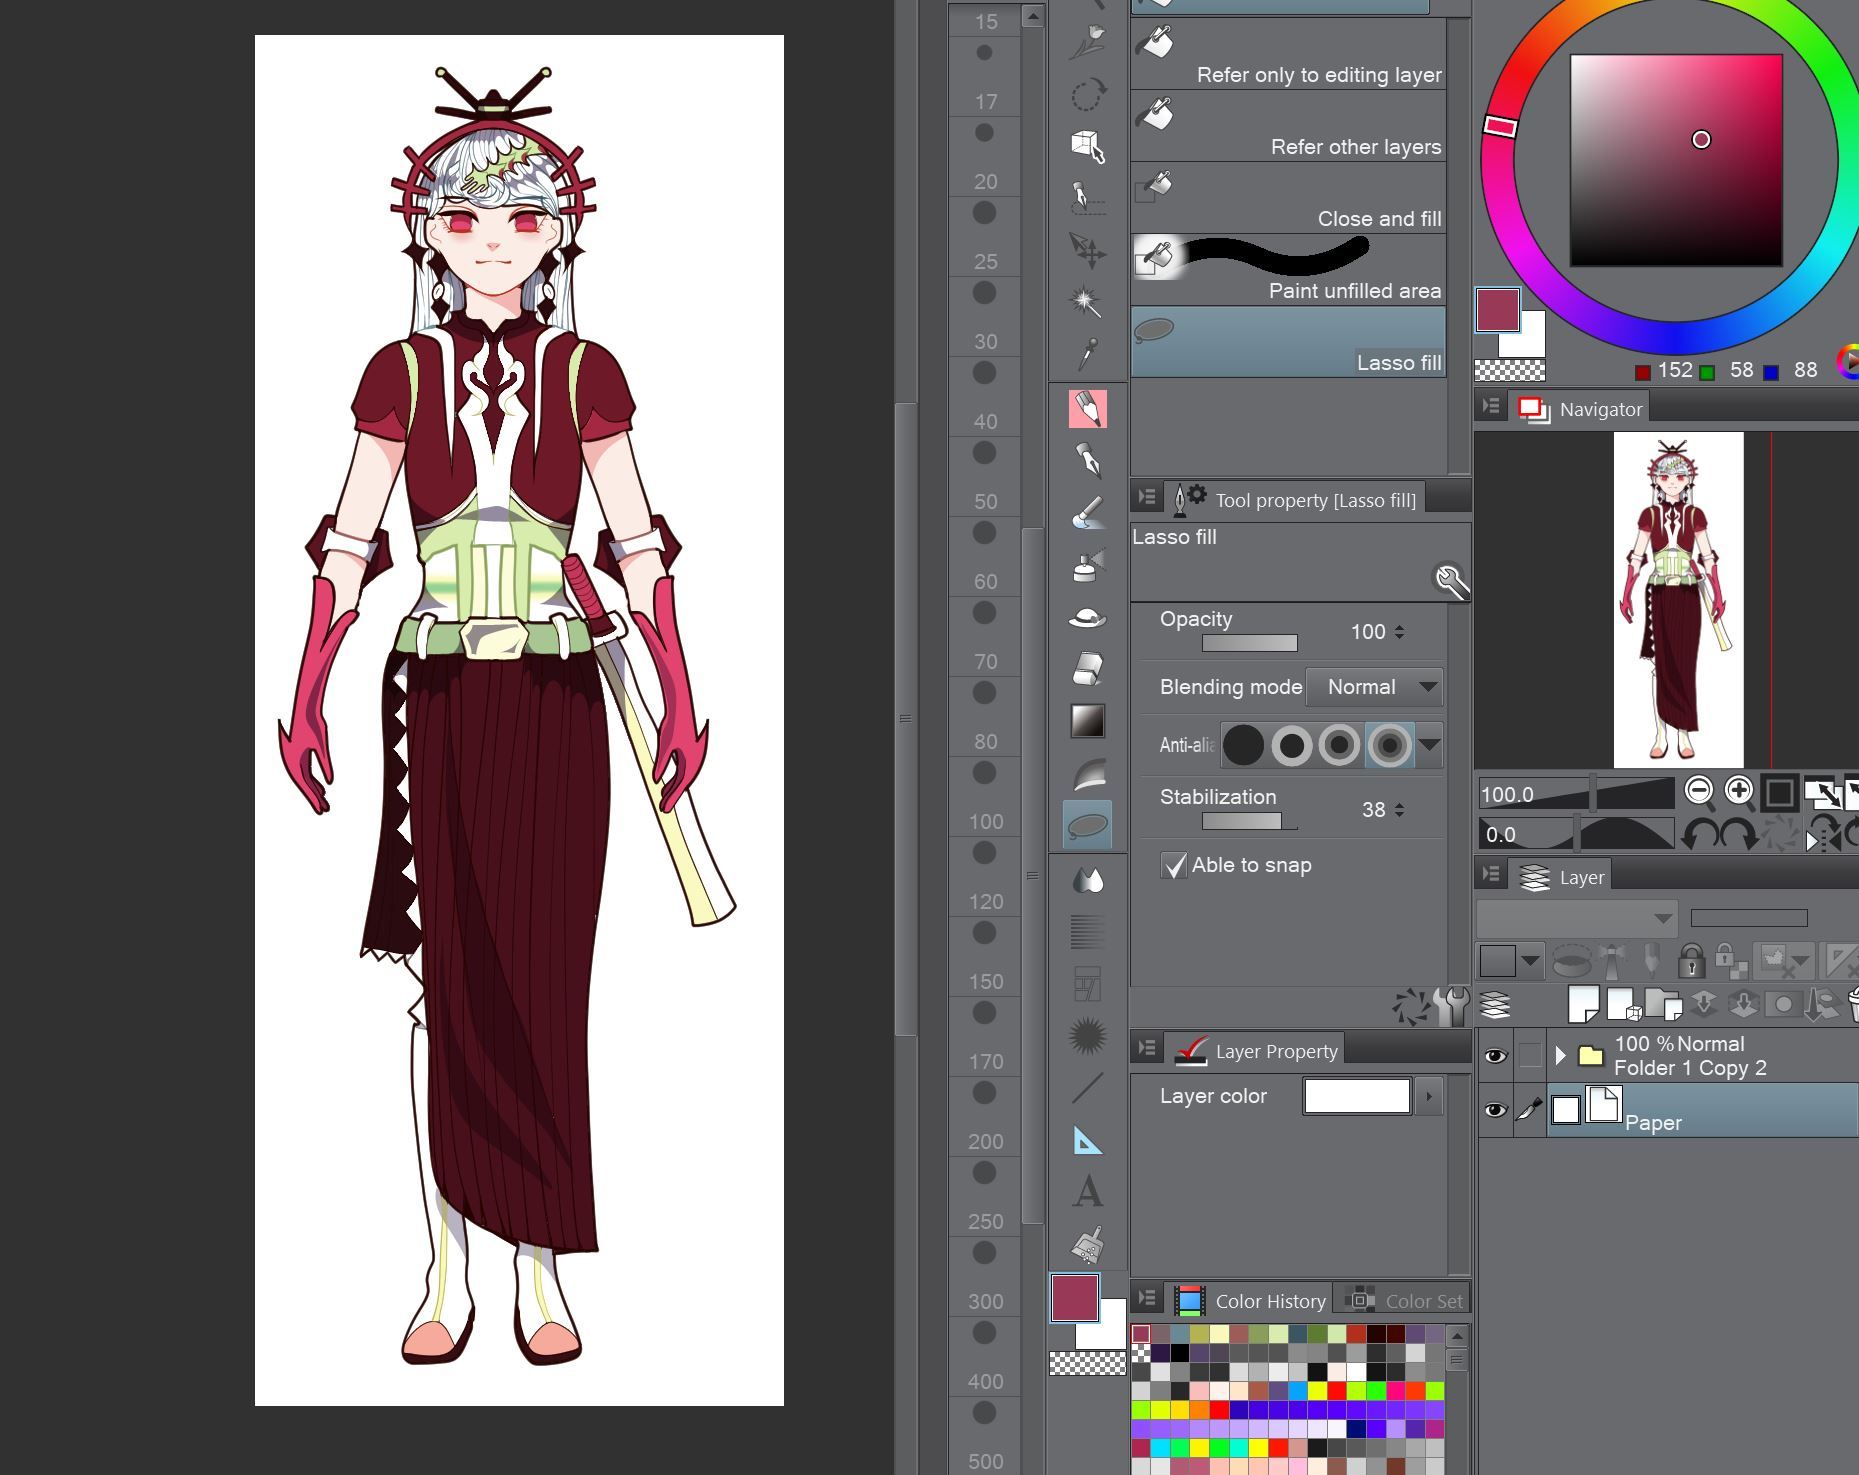Screen dimensions: 1859x1475
Task: Toggle Lock transparent pixels icon
Action: click(1729, 961)
